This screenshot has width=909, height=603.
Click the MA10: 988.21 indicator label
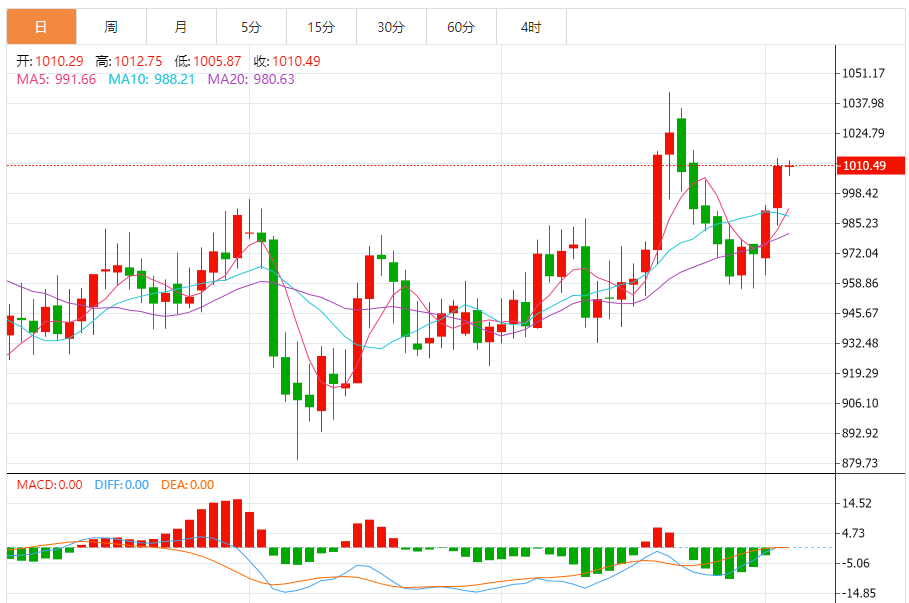coord(151,79)
